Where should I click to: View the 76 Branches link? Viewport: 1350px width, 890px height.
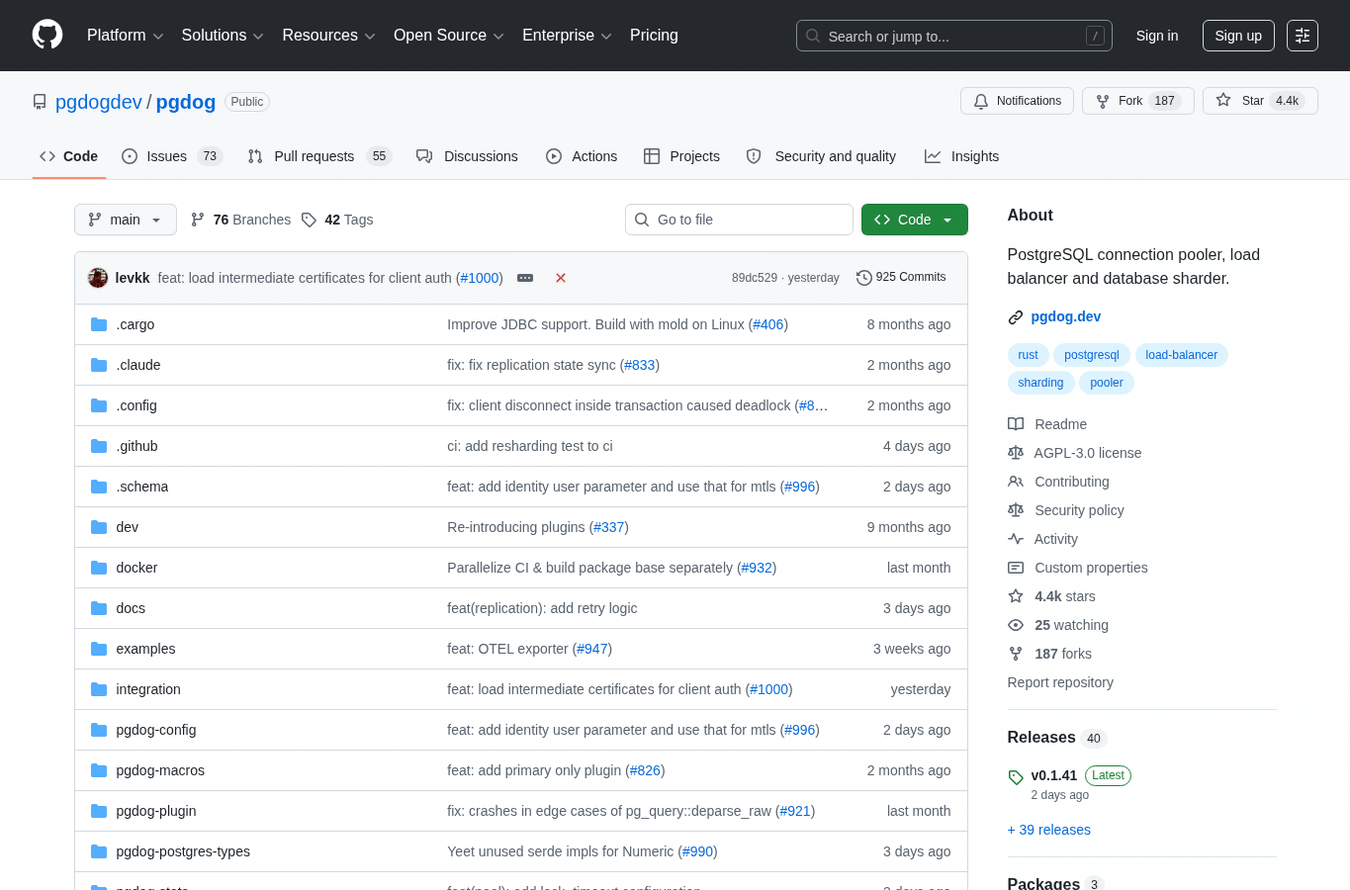tap(241, 220)
